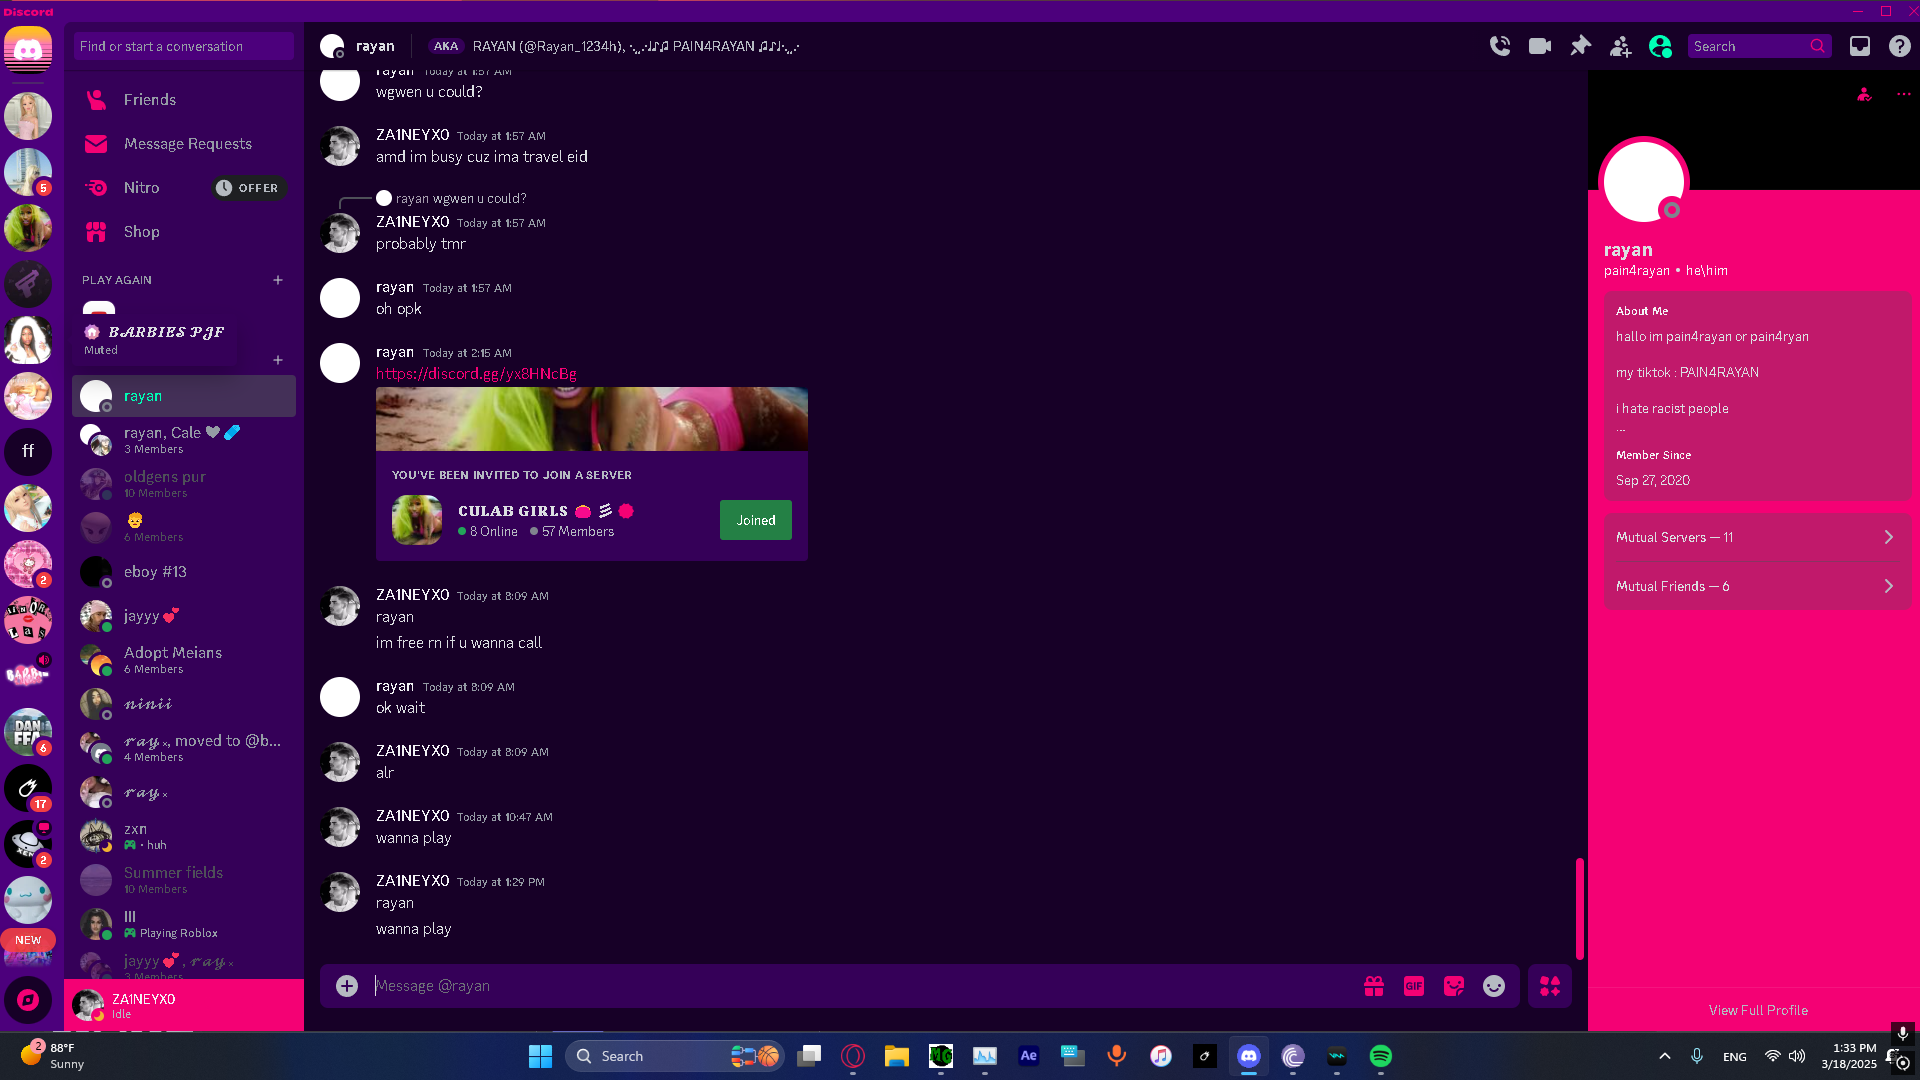The width and height of the screenshot is (1920, 1080).
Task: Click the chat scrollbar
Action: (x=1579, y=908)
